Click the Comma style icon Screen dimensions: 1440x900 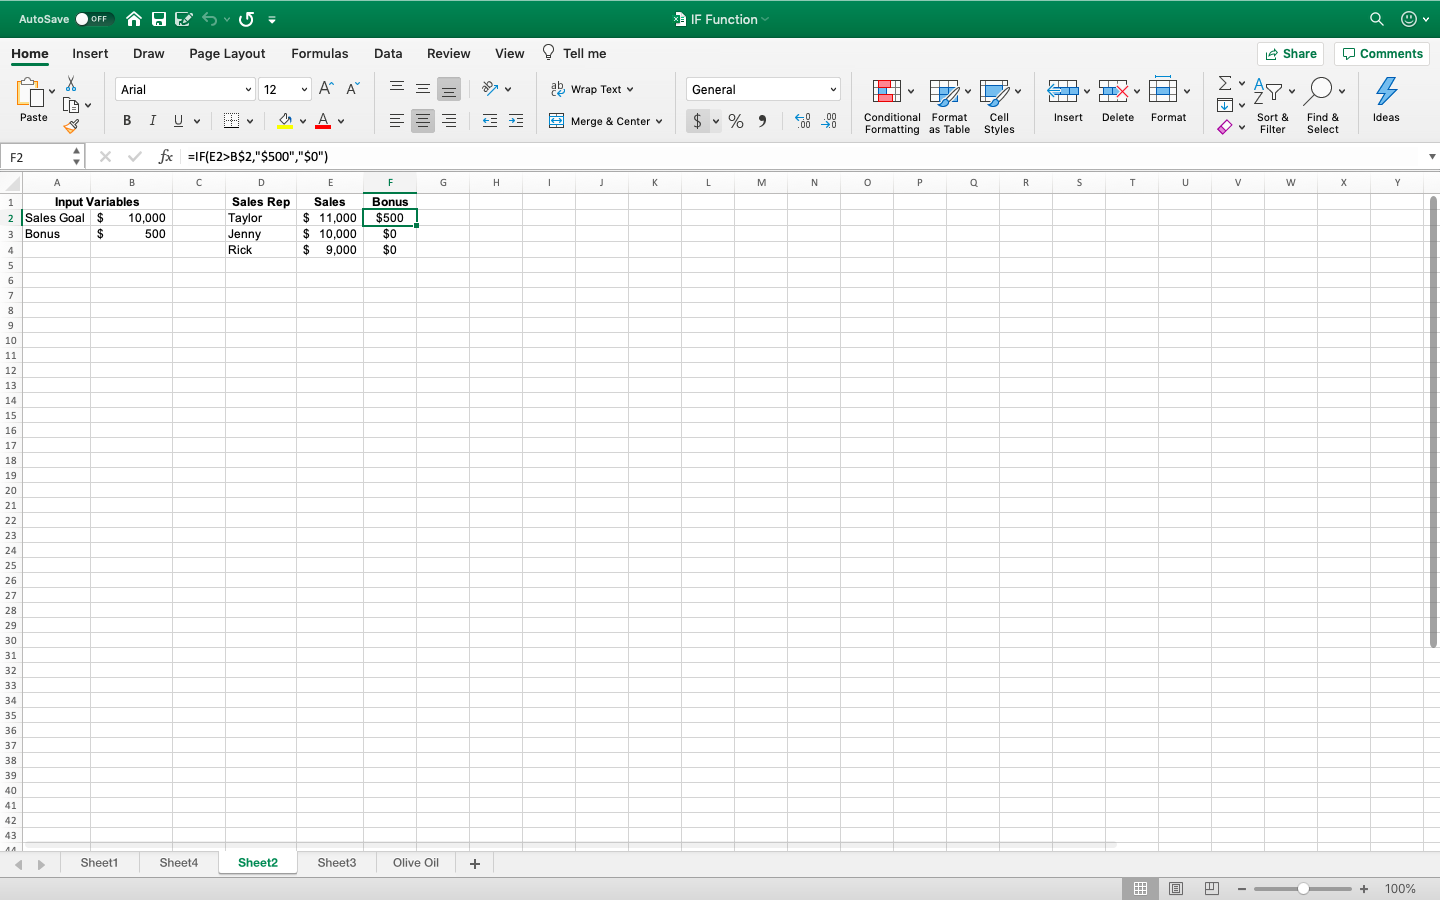(762, 120)
